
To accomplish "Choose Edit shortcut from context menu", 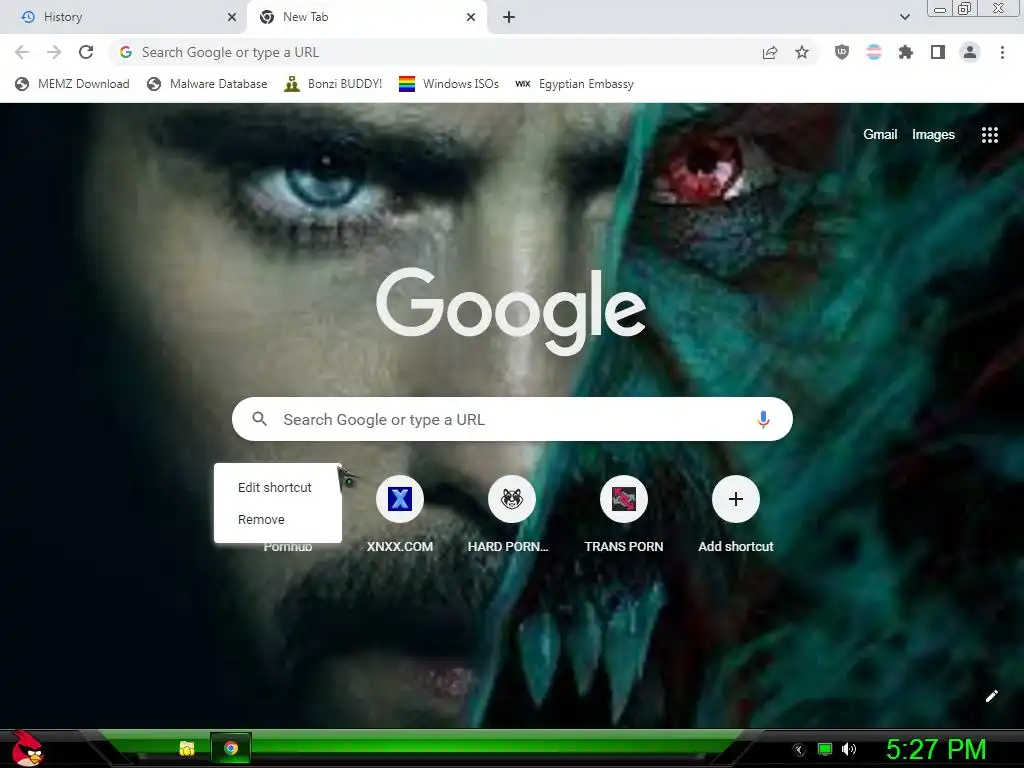I will [x=278, y=487].
